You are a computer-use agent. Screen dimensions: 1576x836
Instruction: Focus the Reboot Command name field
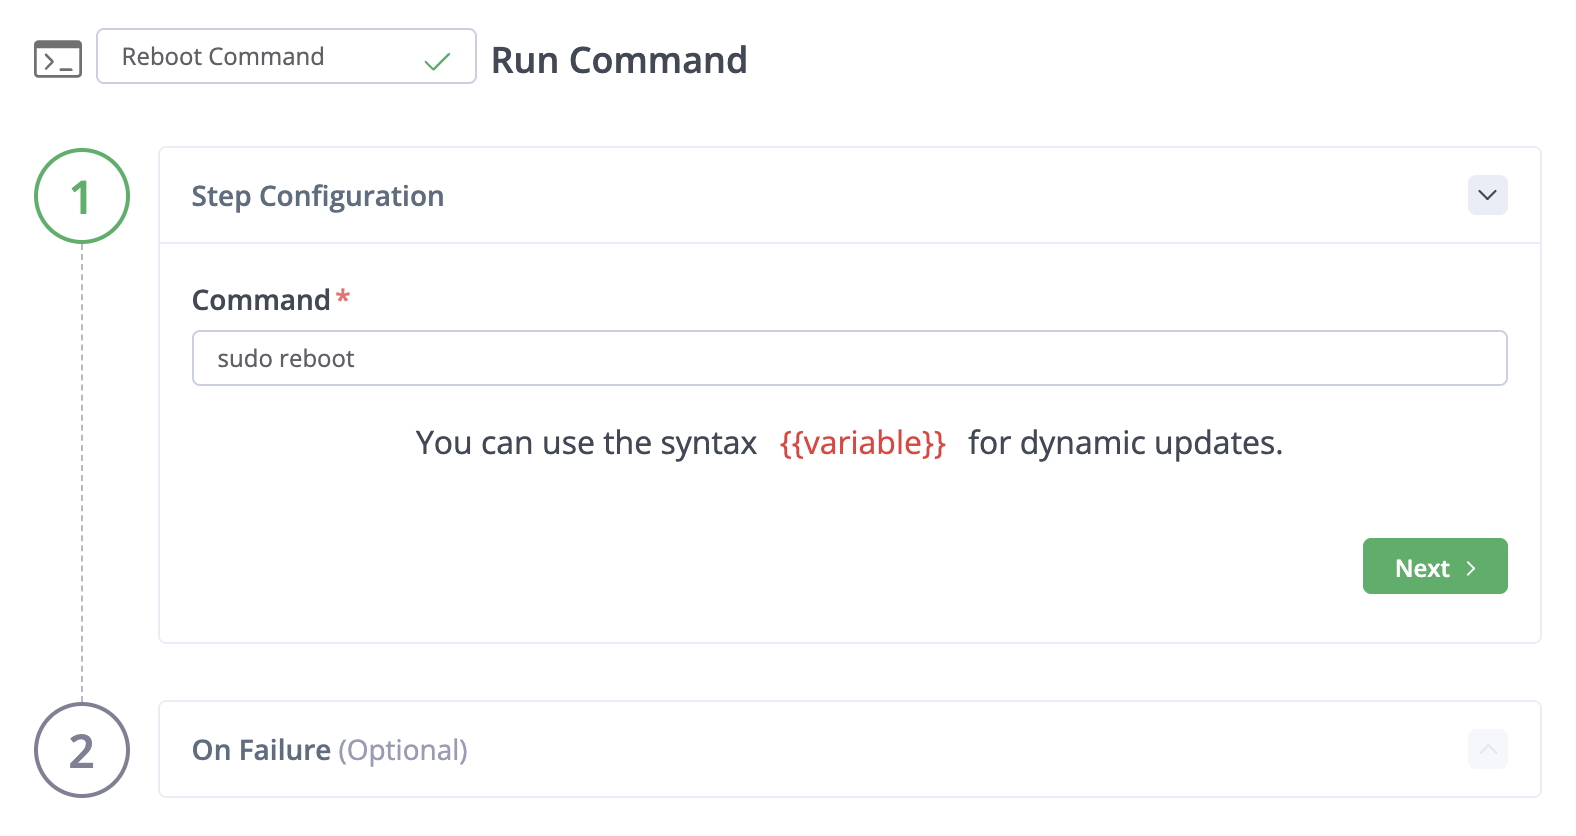pyautogui.click(x=260, y=57)
